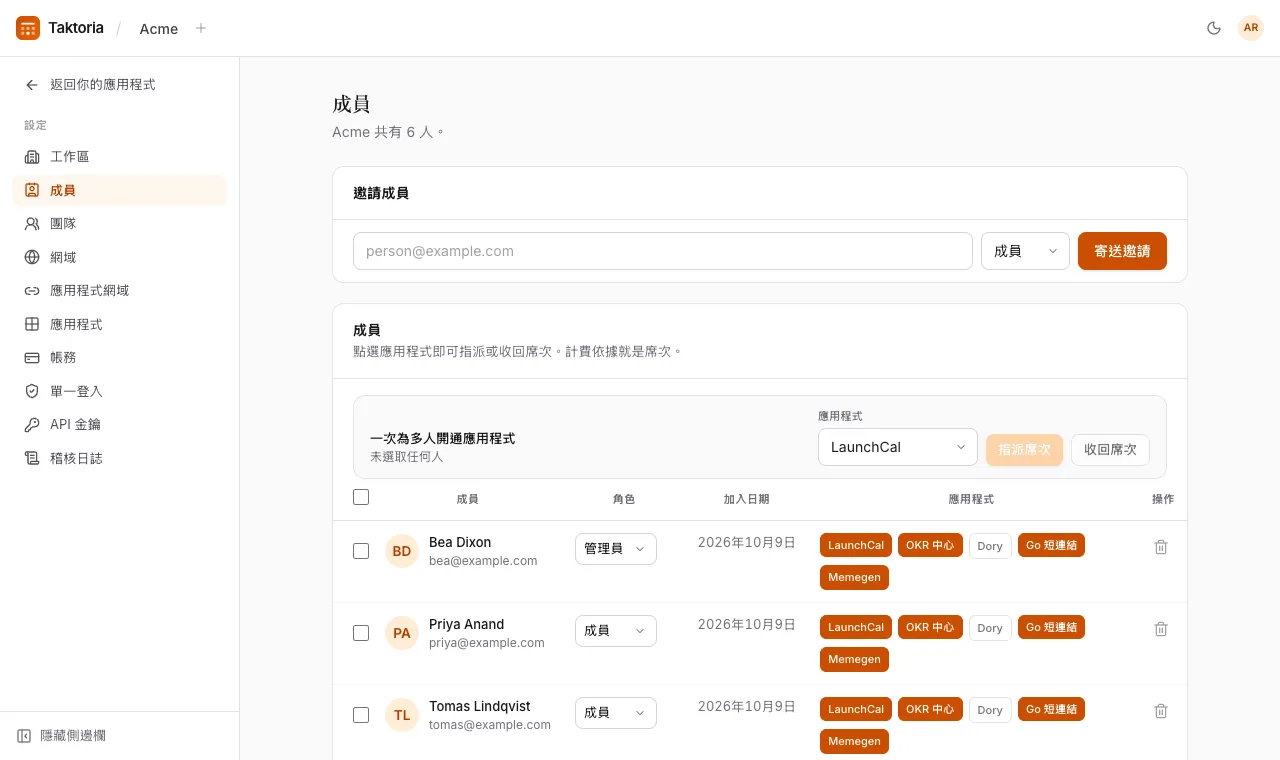This screenshot has height=760, width=1280.
Task: Delete Priya Anand using trash icon
Action: point(1161,629)
